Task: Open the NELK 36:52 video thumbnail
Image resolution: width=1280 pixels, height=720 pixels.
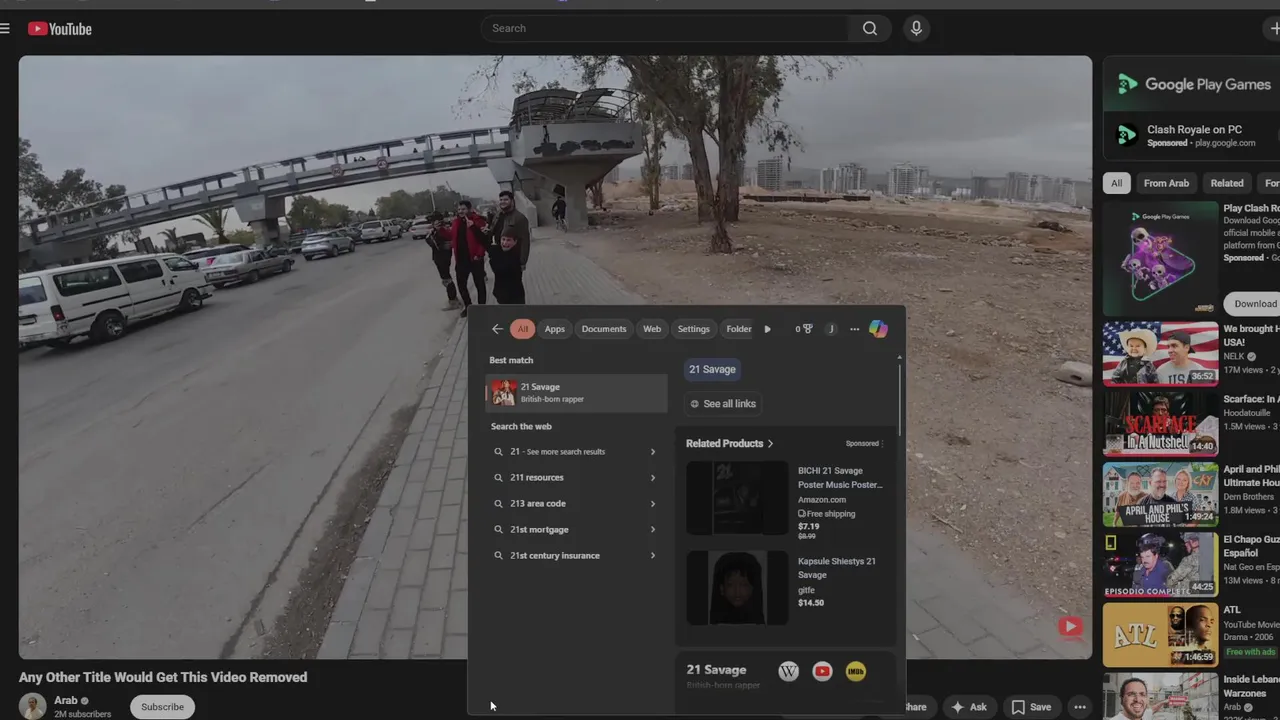Action: (x=1161, y=353)
